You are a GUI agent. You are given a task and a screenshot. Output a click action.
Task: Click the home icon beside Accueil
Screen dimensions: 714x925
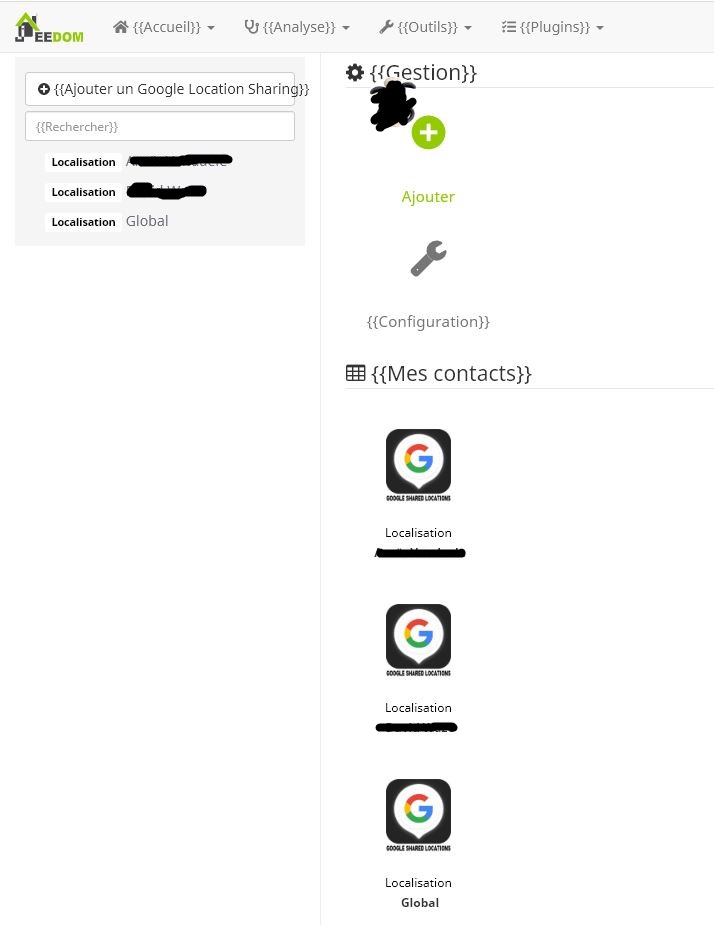click(121, 27)
